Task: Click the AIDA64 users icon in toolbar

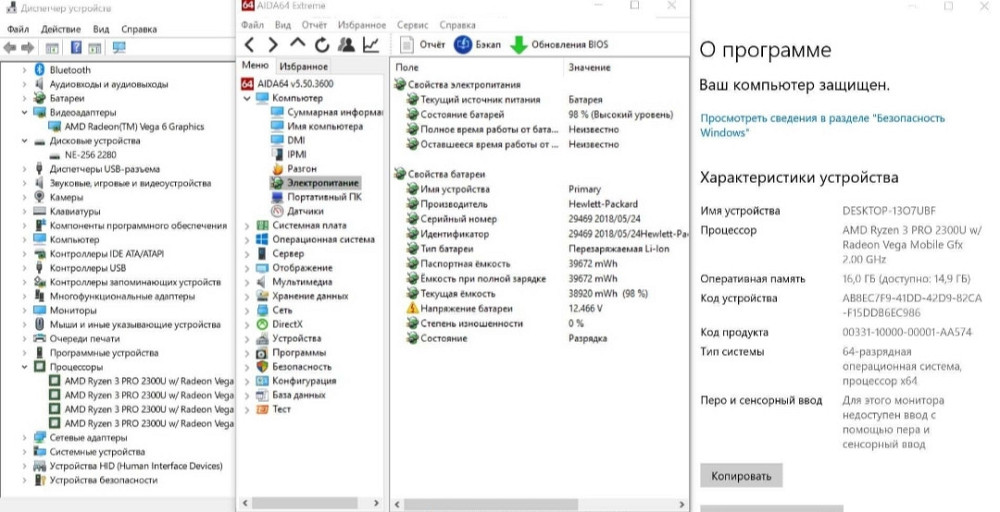Action: 346,44
